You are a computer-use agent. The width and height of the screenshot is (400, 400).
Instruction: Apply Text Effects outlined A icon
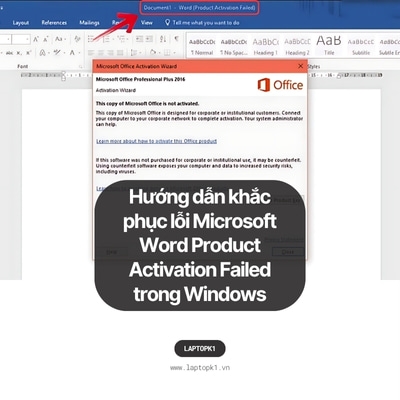[42, 53]
